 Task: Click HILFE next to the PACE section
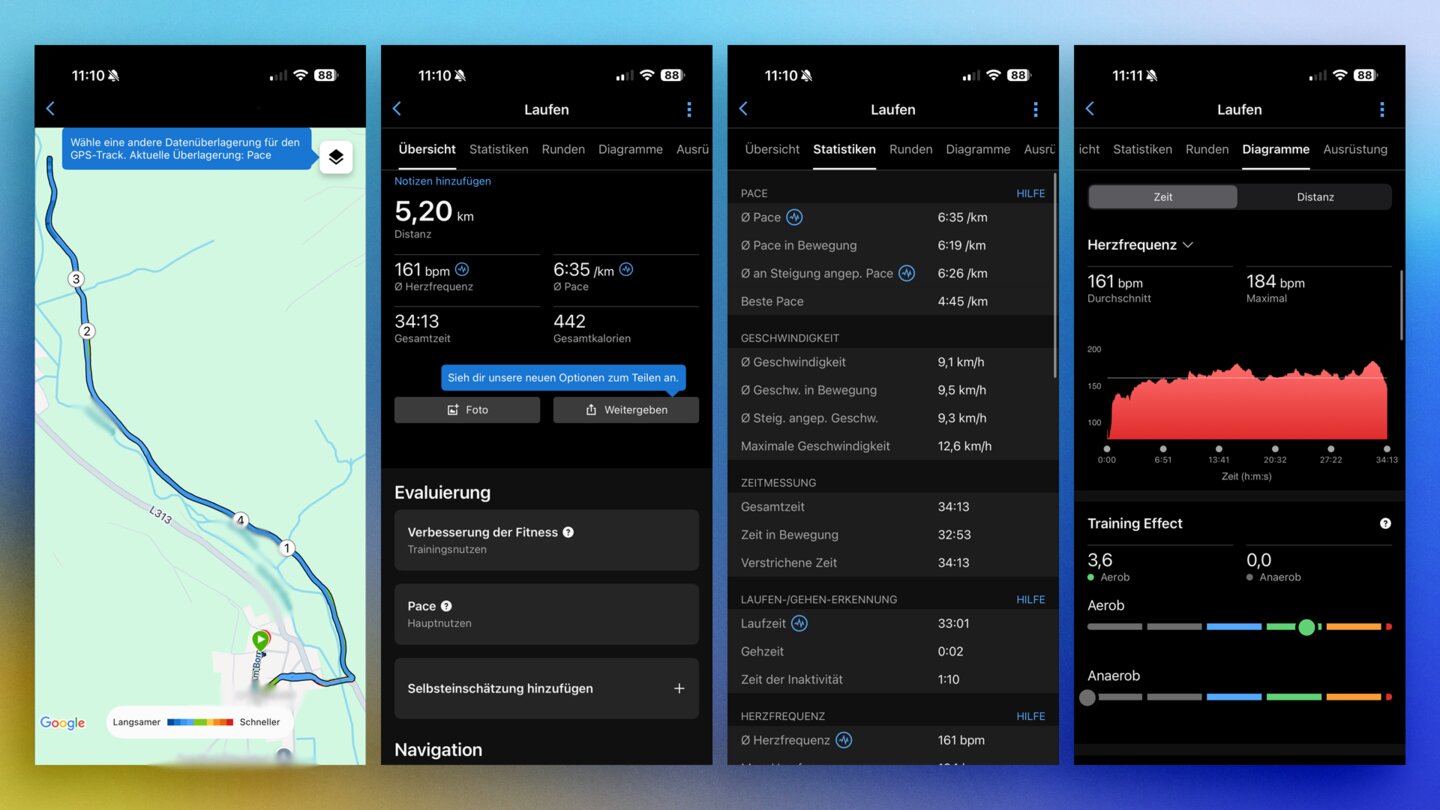[x=1030, y=193]
